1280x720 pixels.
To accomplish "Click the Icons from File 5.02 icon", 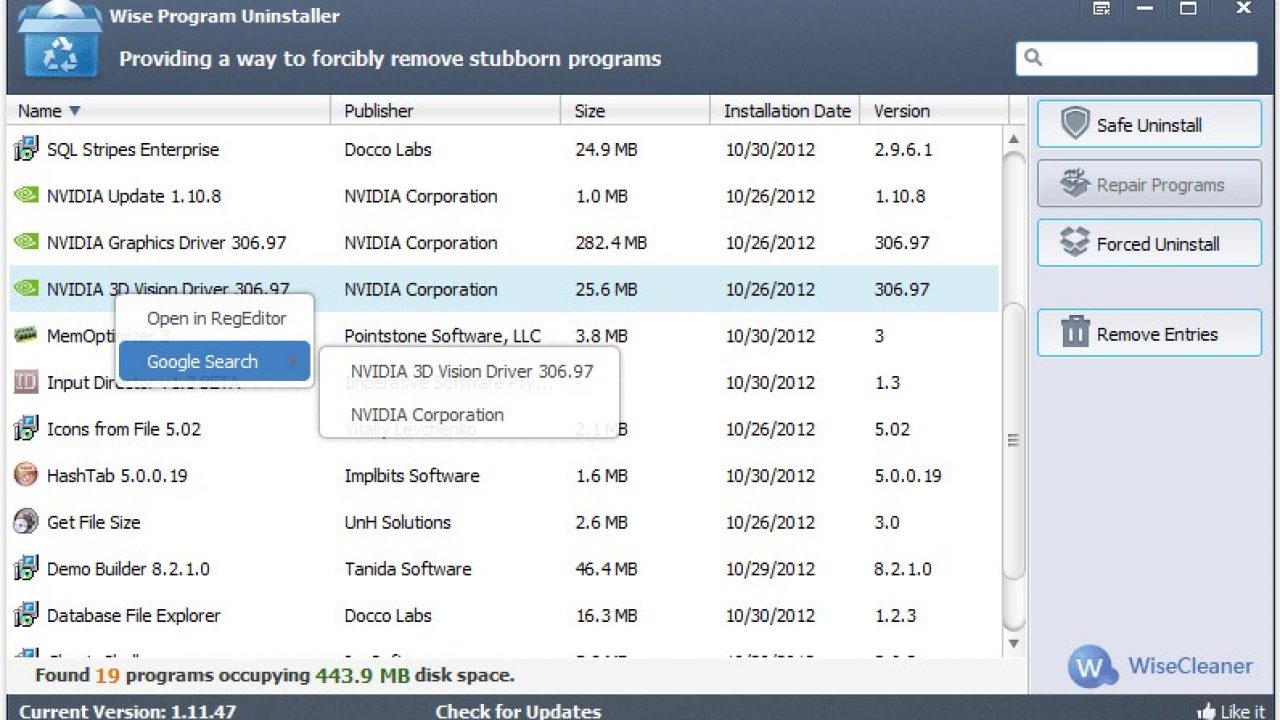I will [25, 429].
